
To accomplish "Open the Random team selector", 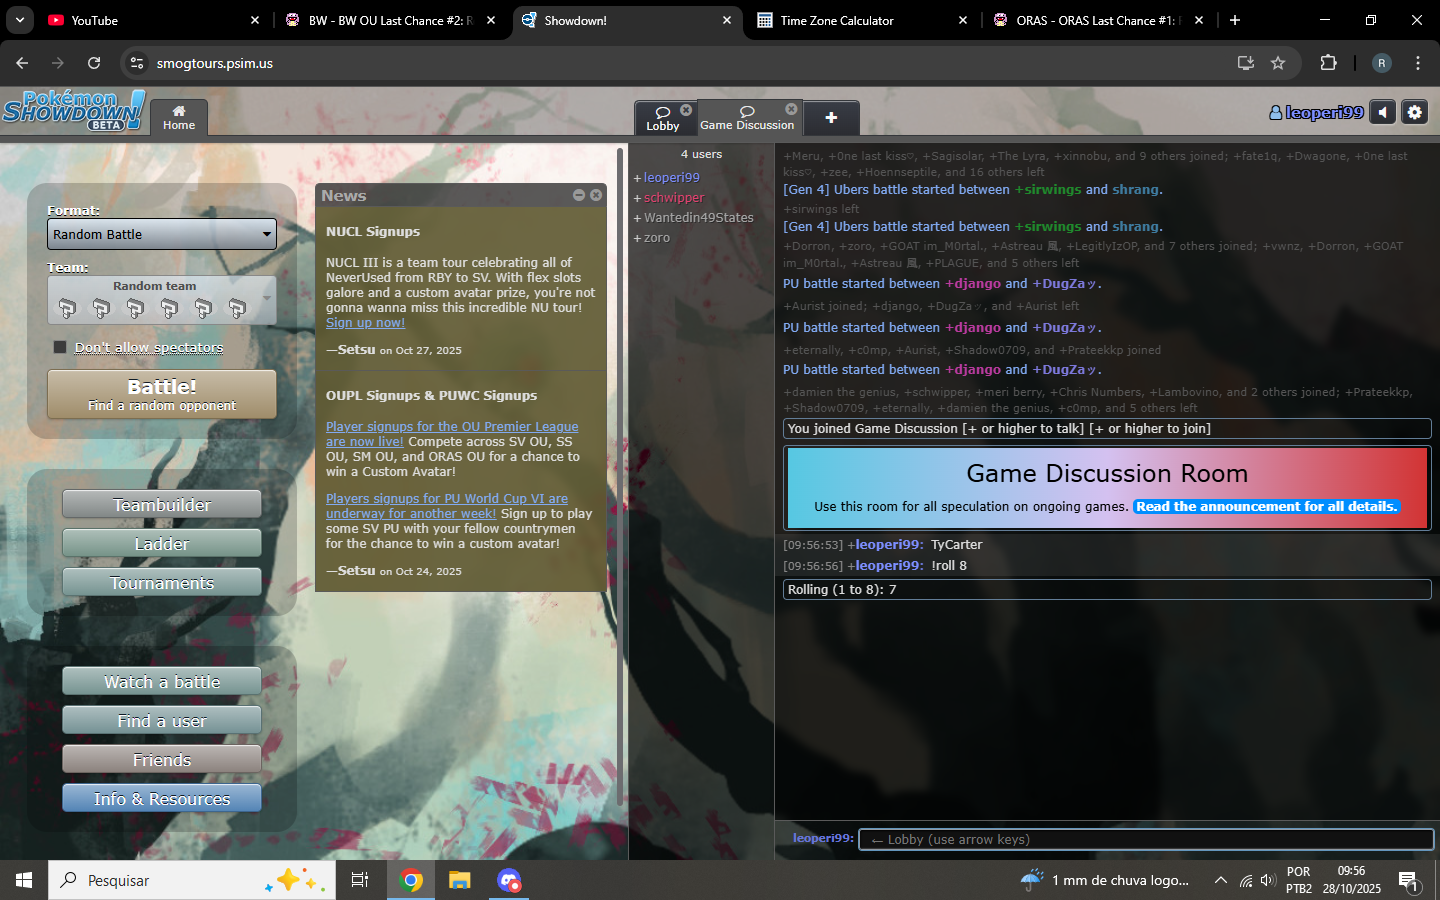I will pyautogui.click(x=162, y=300).
